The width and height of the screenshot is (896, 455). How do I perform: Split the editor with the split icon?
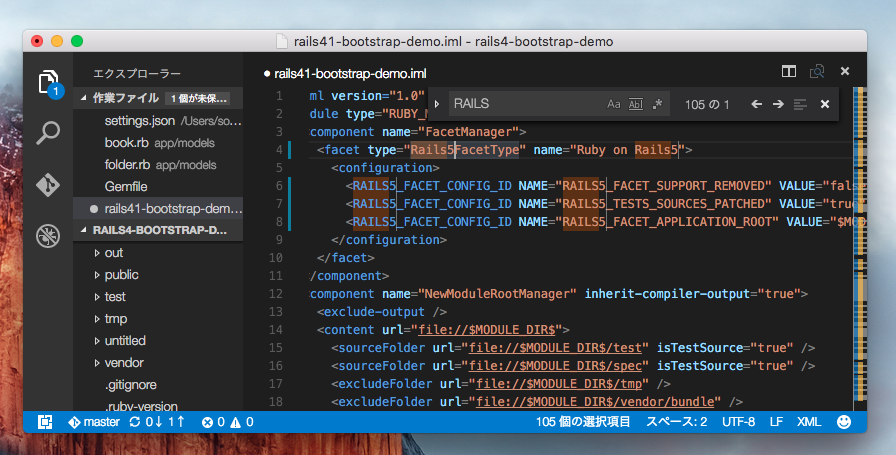coord(789,72)
